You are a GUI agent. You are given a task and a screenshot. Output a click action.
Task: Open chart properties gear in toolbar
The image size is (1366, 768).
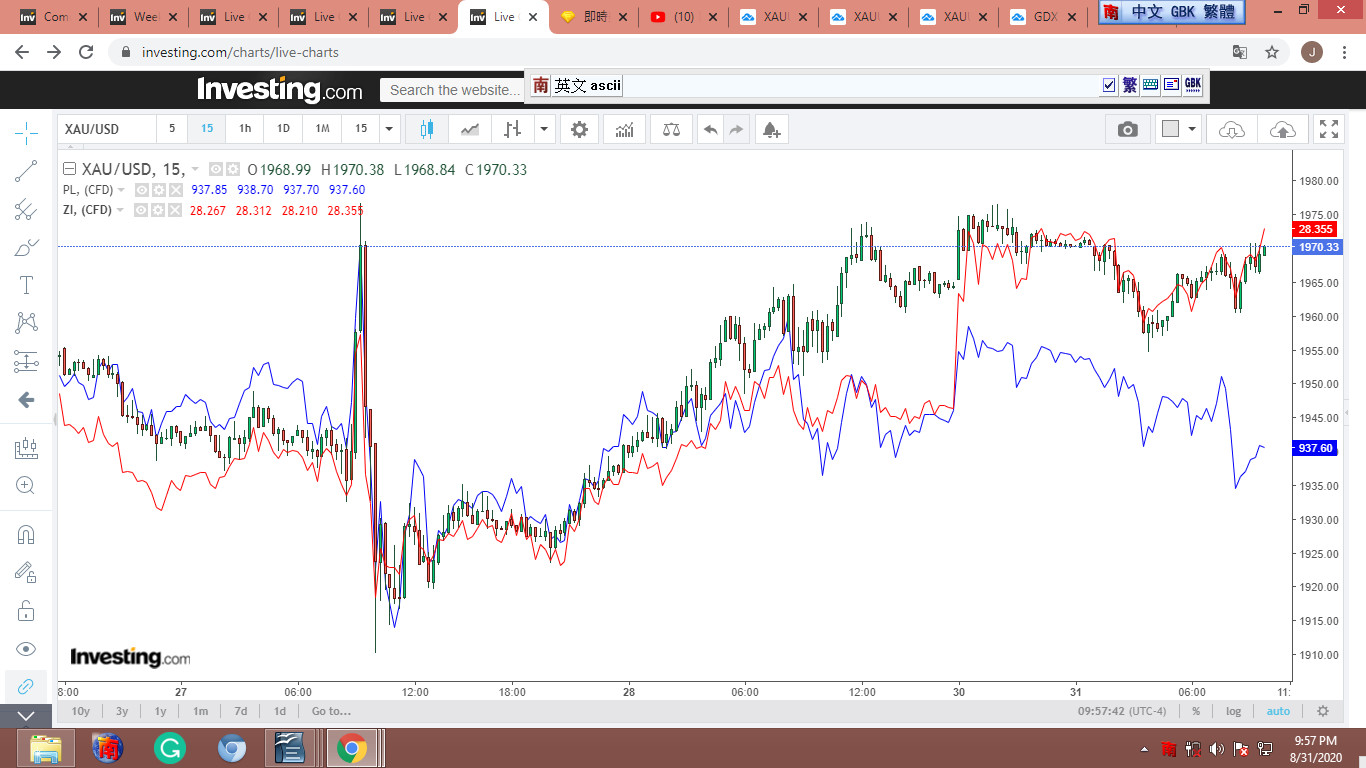point(579,129)
